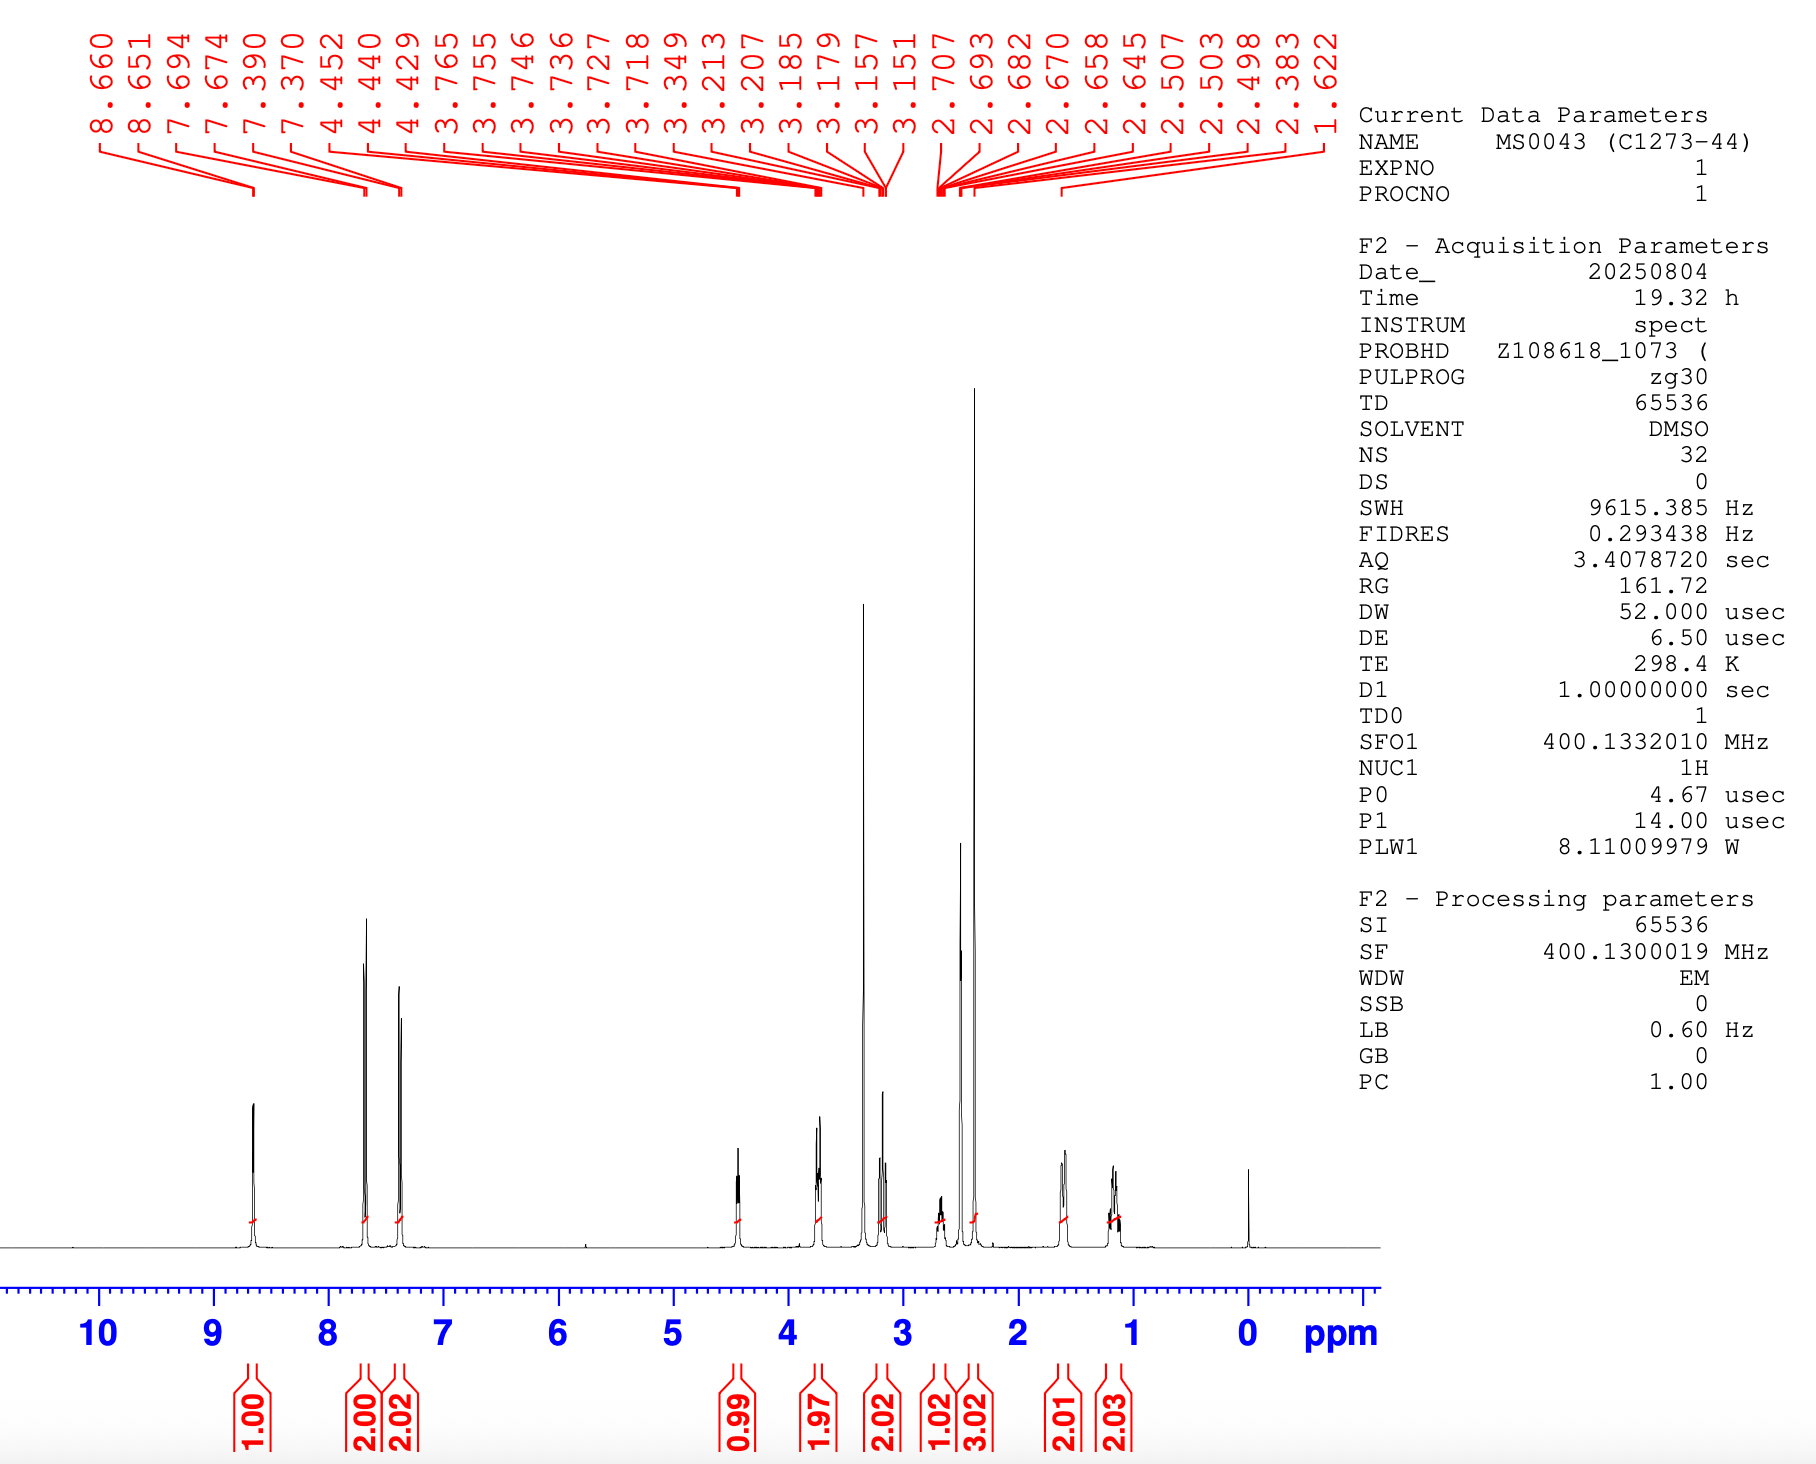Viewport: 1816px width, 1464px height.
Task: Click the P1 pulse value 14.00
Action: [1670, 821]
